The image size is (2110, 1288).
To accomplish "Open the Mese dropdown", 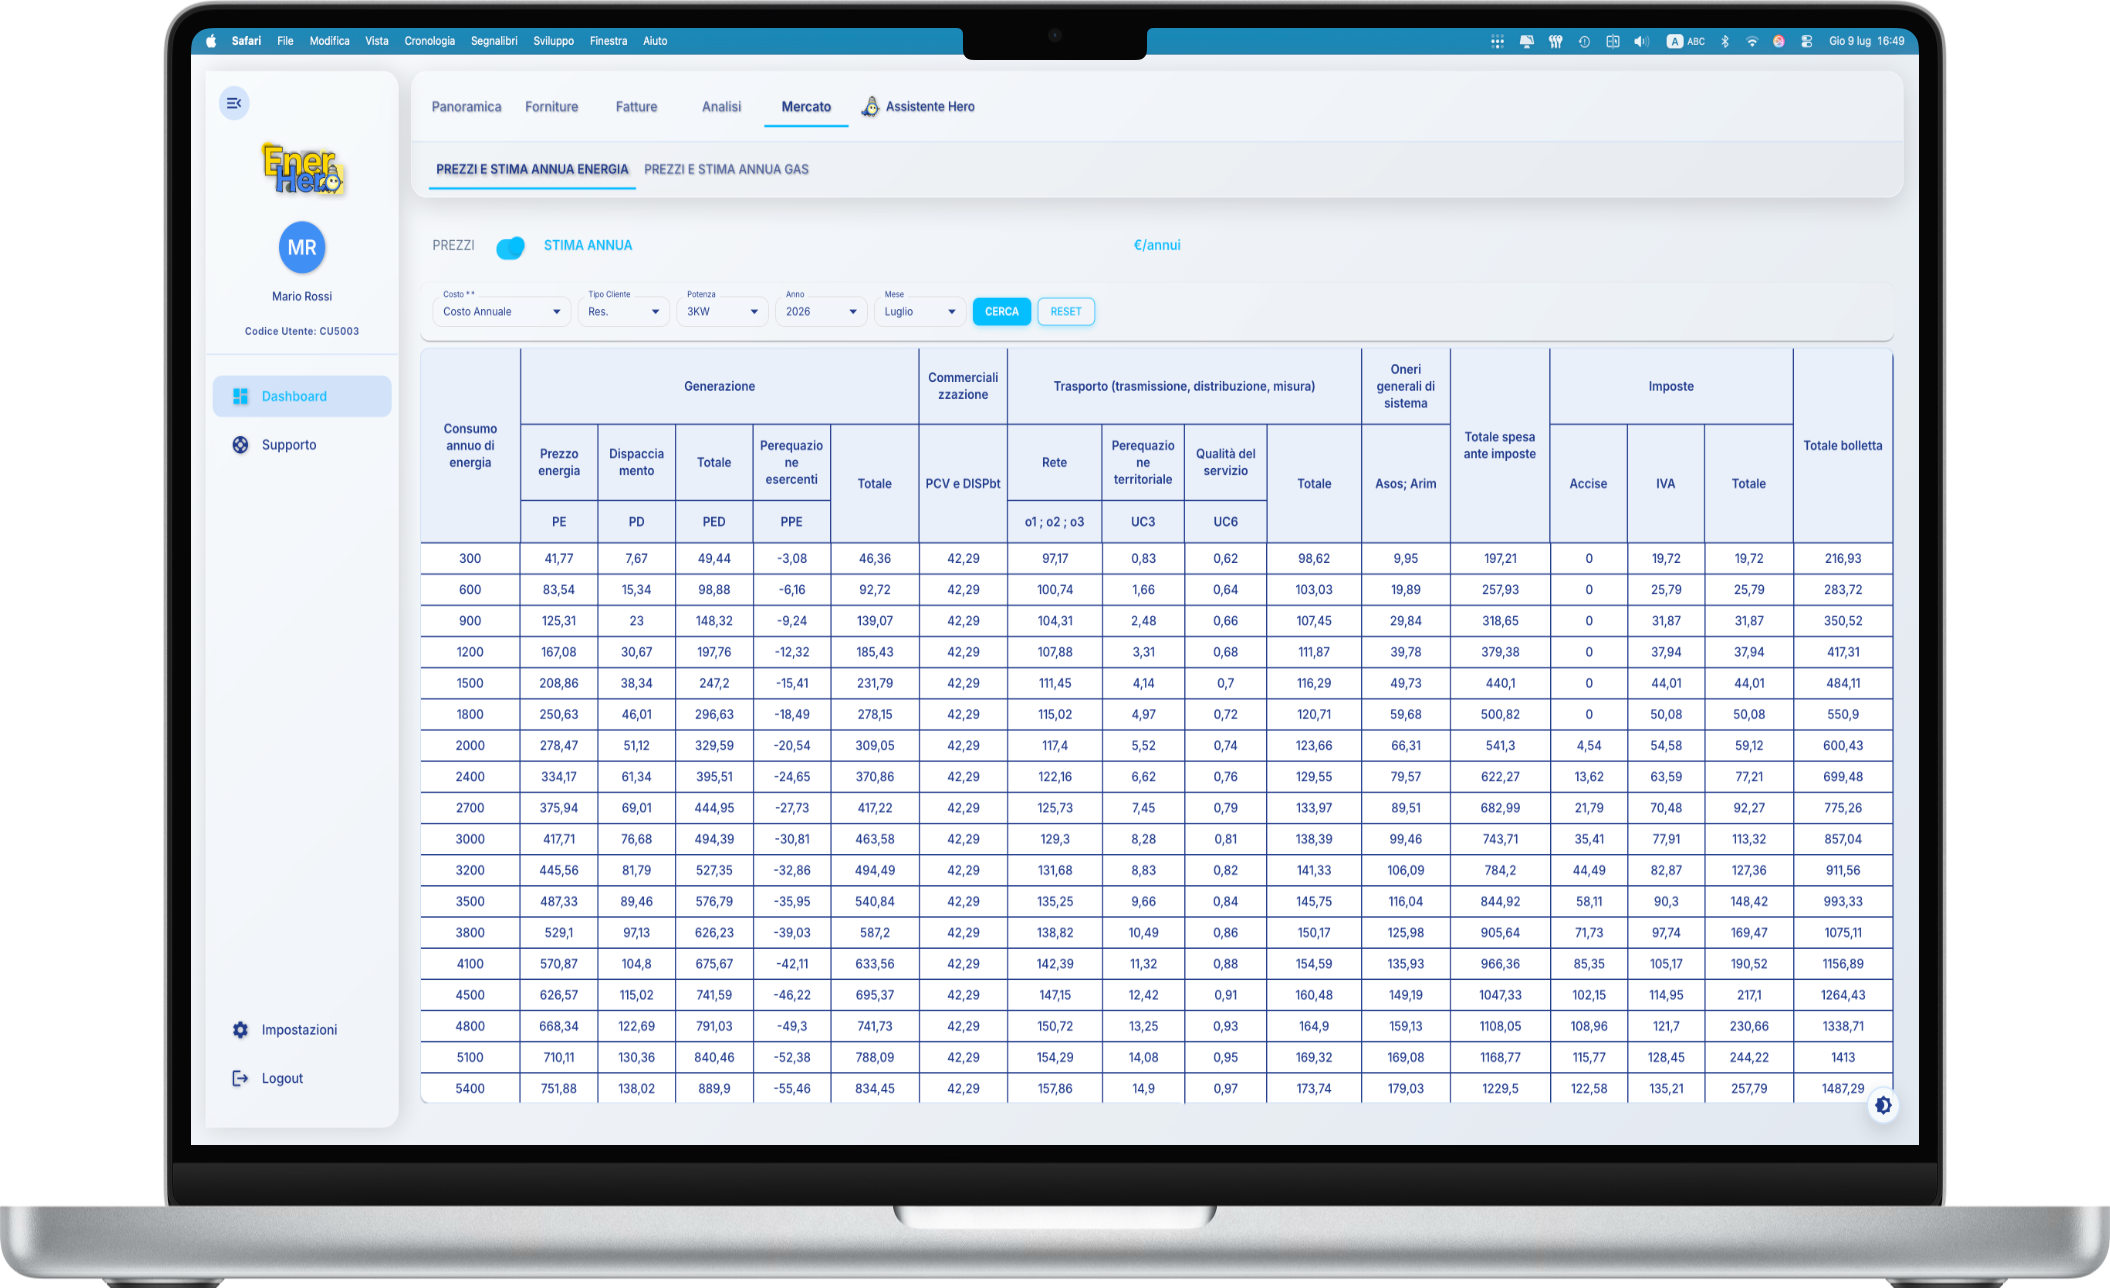I will click(x=920, y=312).
